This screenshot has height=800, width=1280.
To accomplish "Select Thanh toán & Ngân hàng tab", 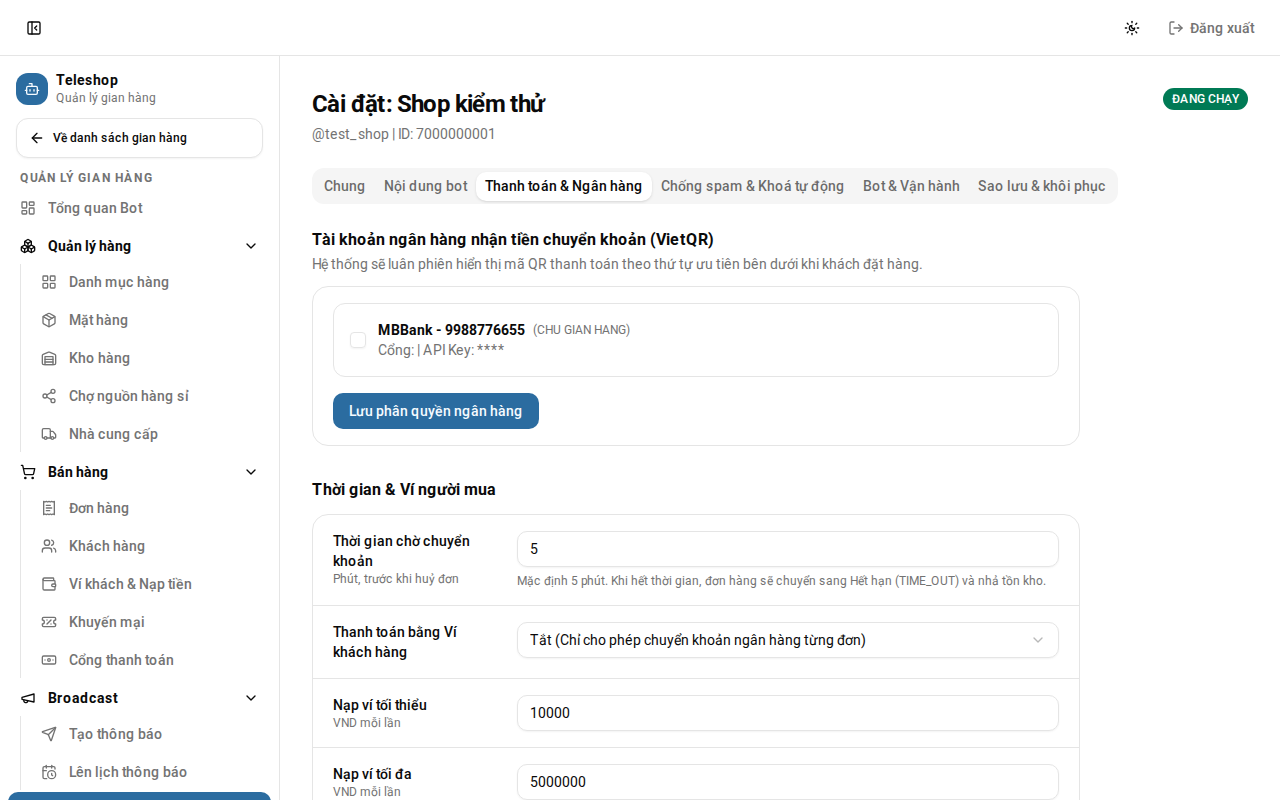I will [564, 186].
